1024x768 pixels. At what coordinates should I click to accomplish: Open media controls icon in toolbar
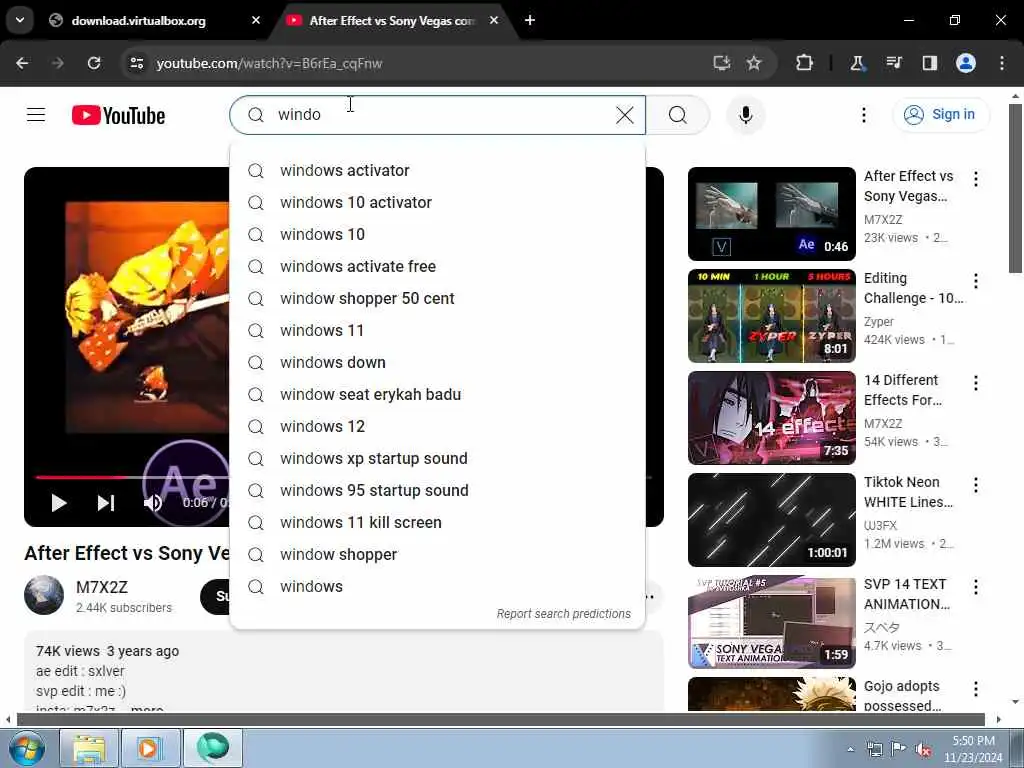[x=894, y=63]
